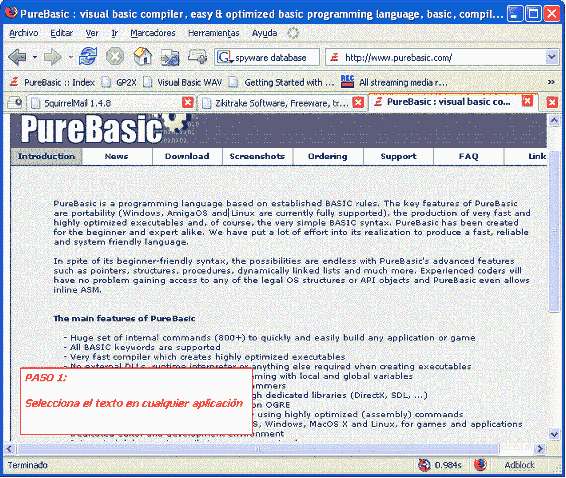Image resolution: width=566 pixels, height=478 pixels.
Task: Click the horizontal scrollbar left arrow
Action: pos(9,449)
